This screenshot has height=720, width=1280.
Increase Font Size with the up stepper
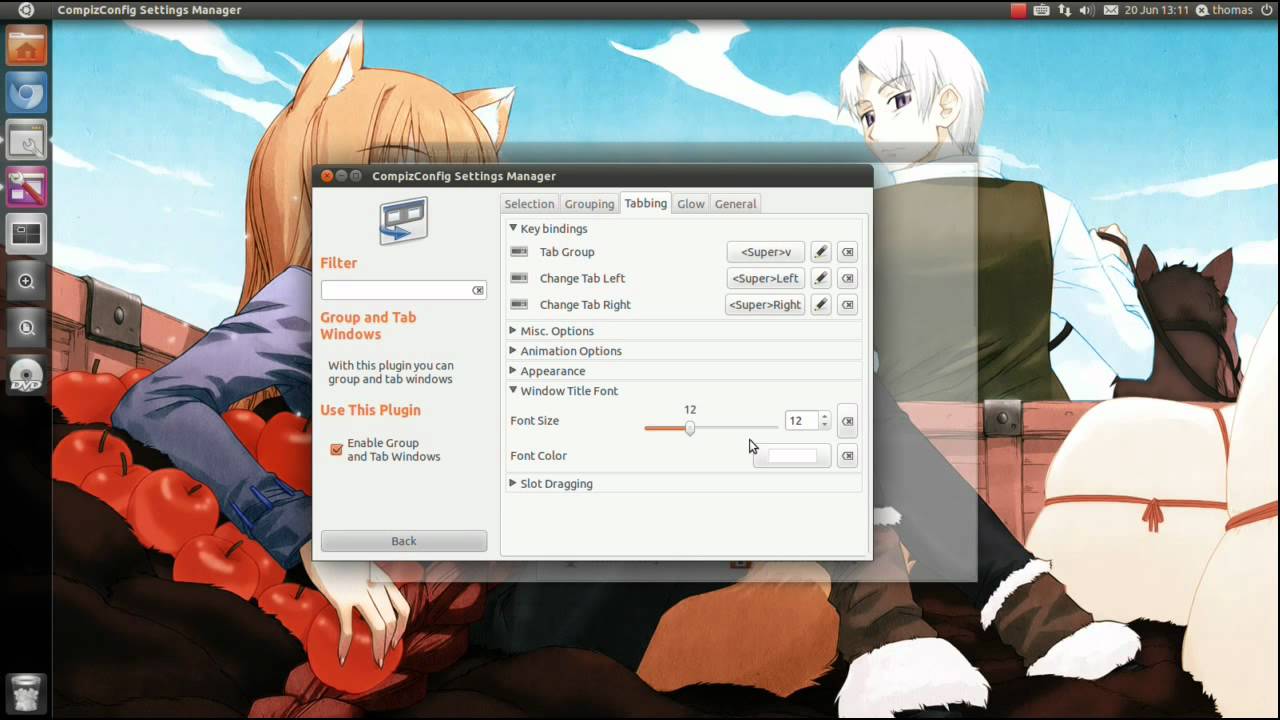(x=824, y=416)
